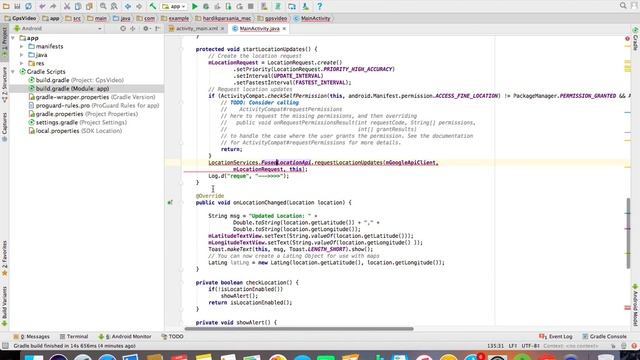The height and width of the screenshot is (360, 640).
Task: Open the TODO tool window
Action: coord(172,337)
